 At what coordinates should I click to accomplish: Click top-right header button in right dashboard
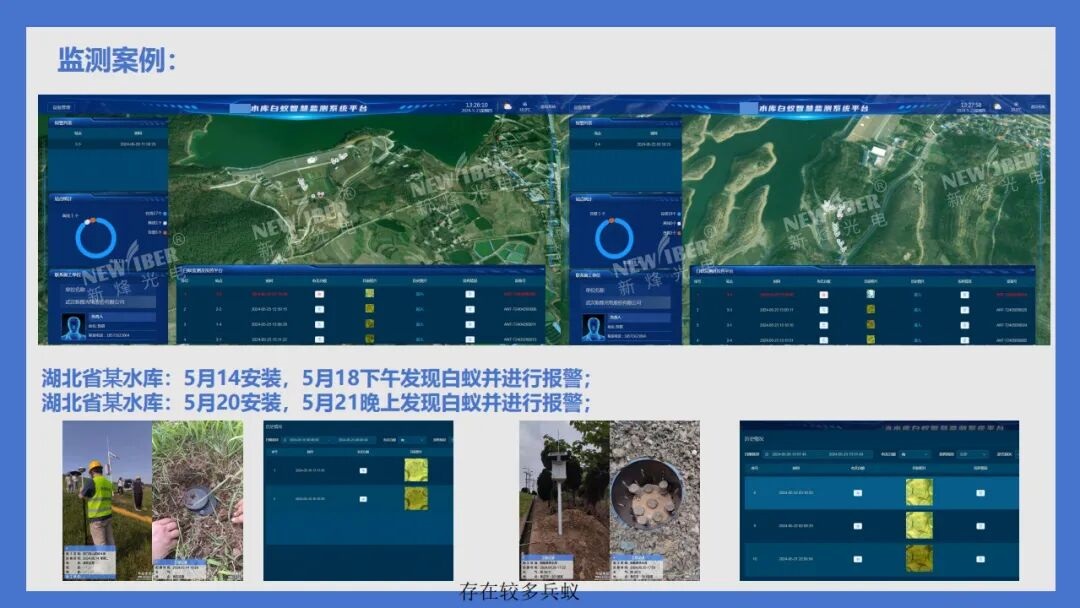tap(1035, 105)
